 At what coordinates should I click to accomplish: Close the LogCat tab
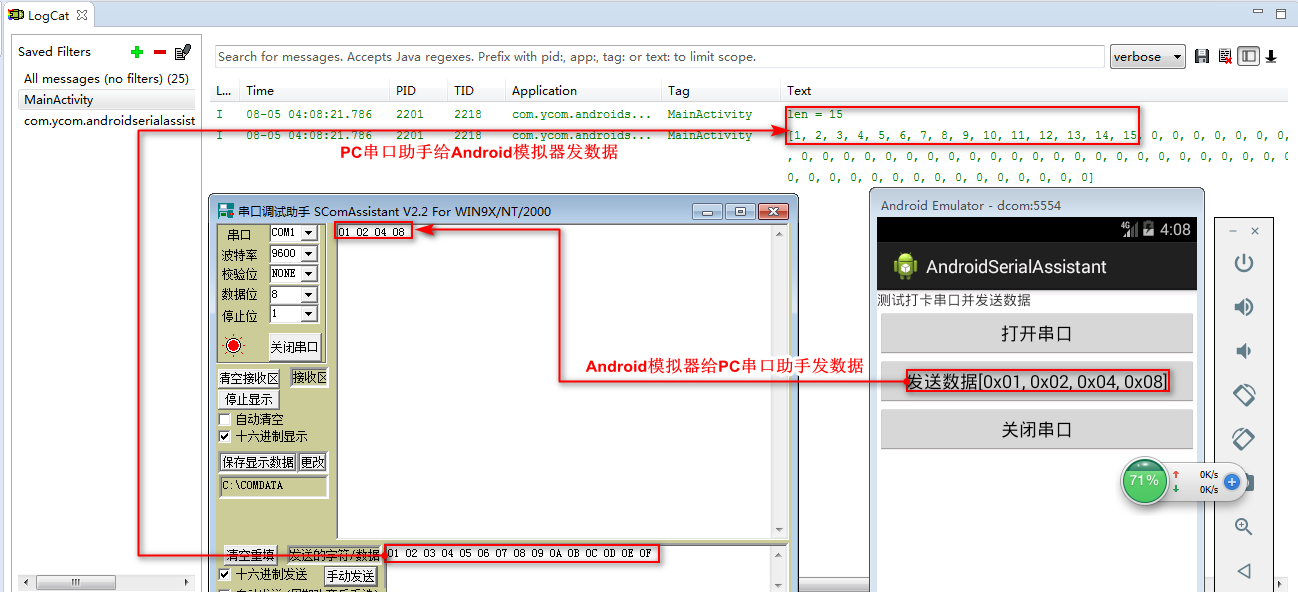(82, 15)
